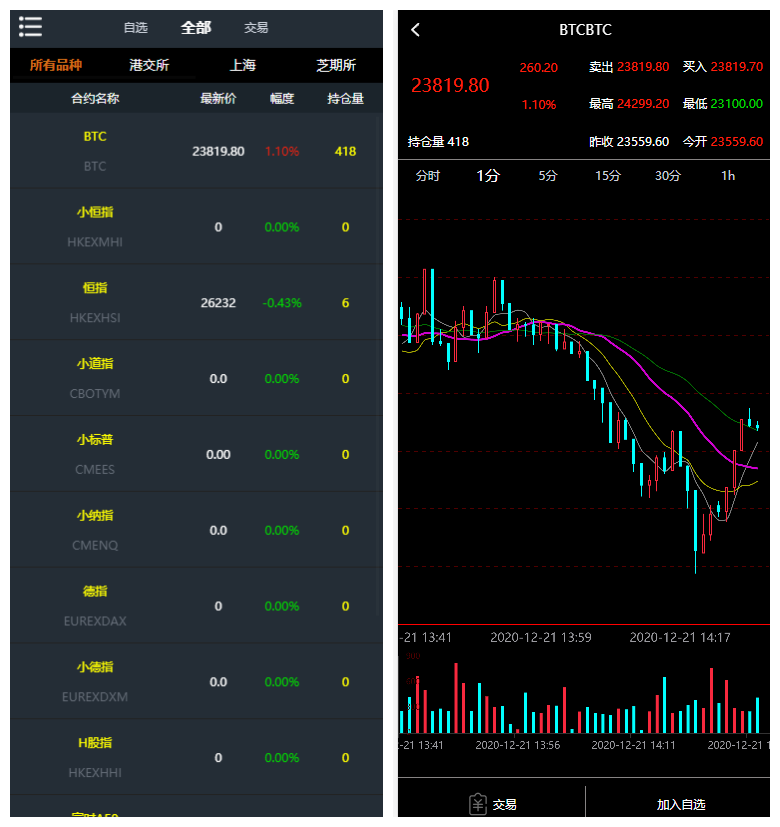780x827 pixels.
Task: Click the 418 open interest in list
Action: 345,151
